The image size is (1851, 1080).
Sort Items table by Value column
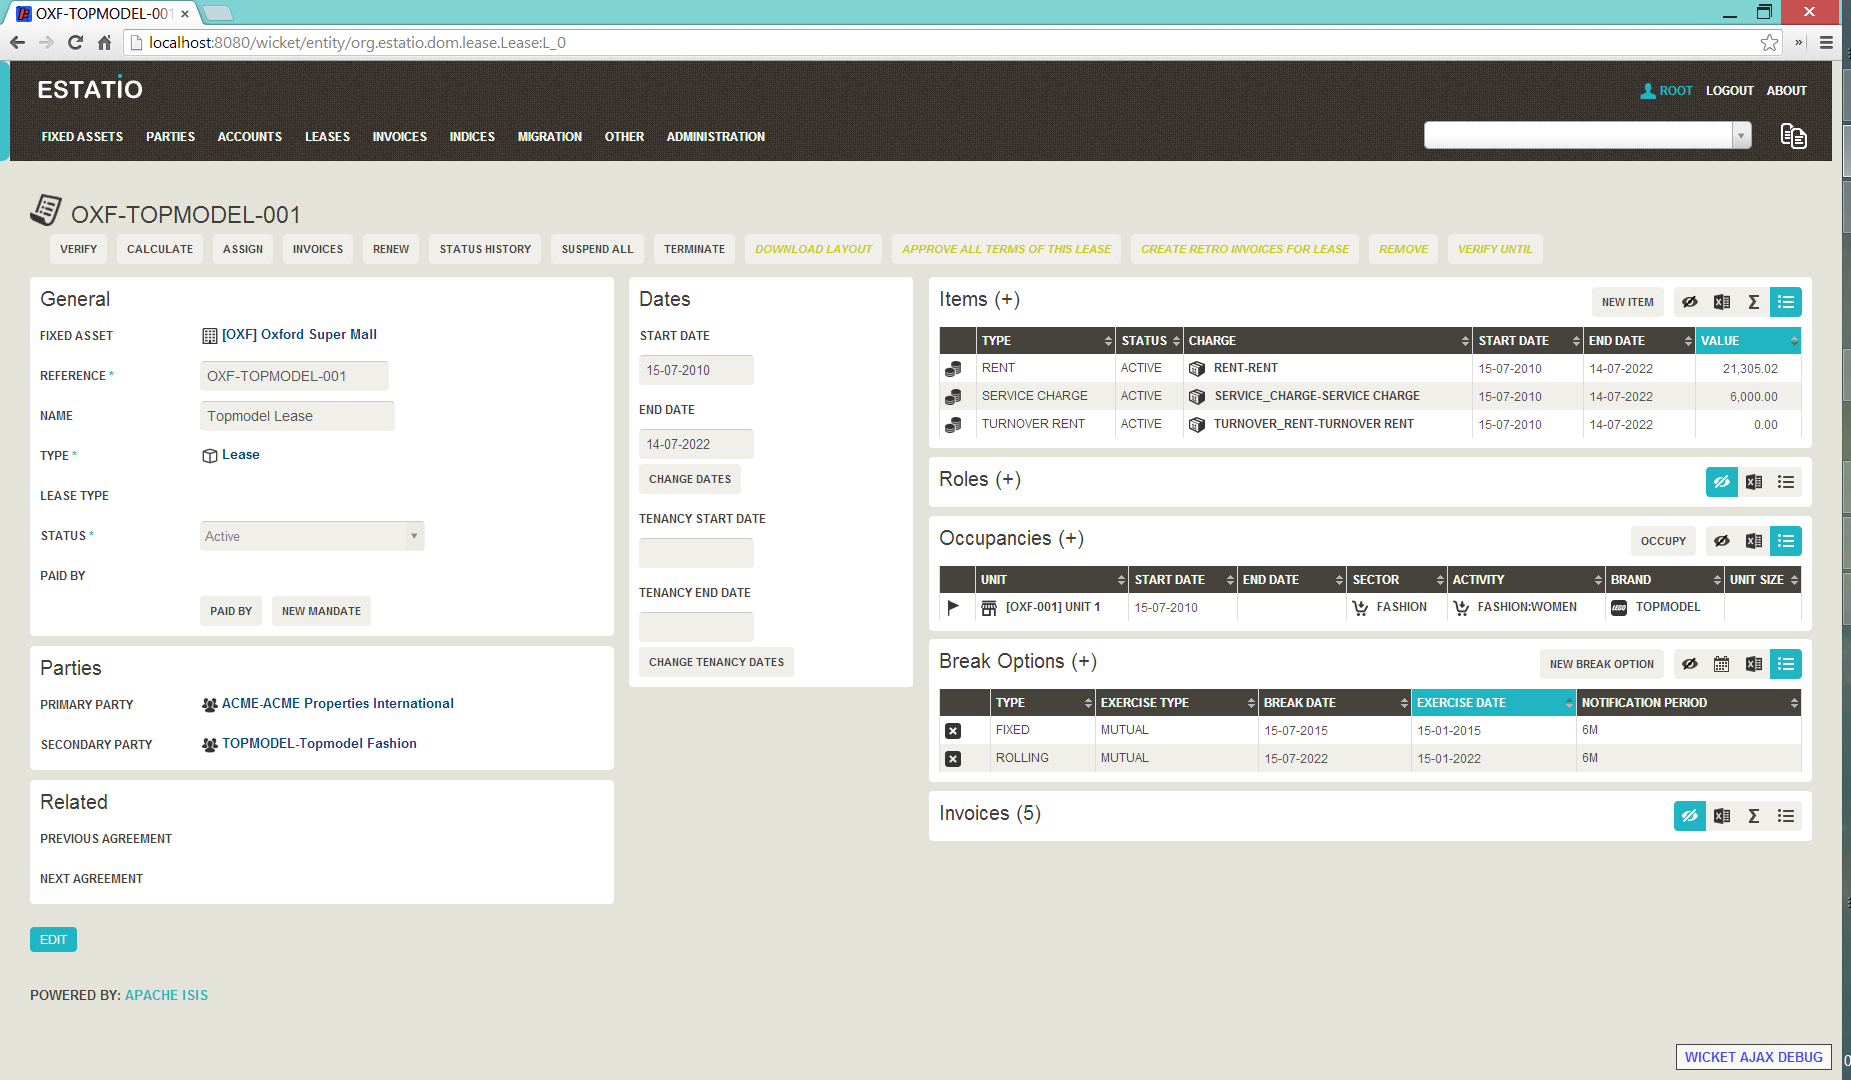[1747, 341]
